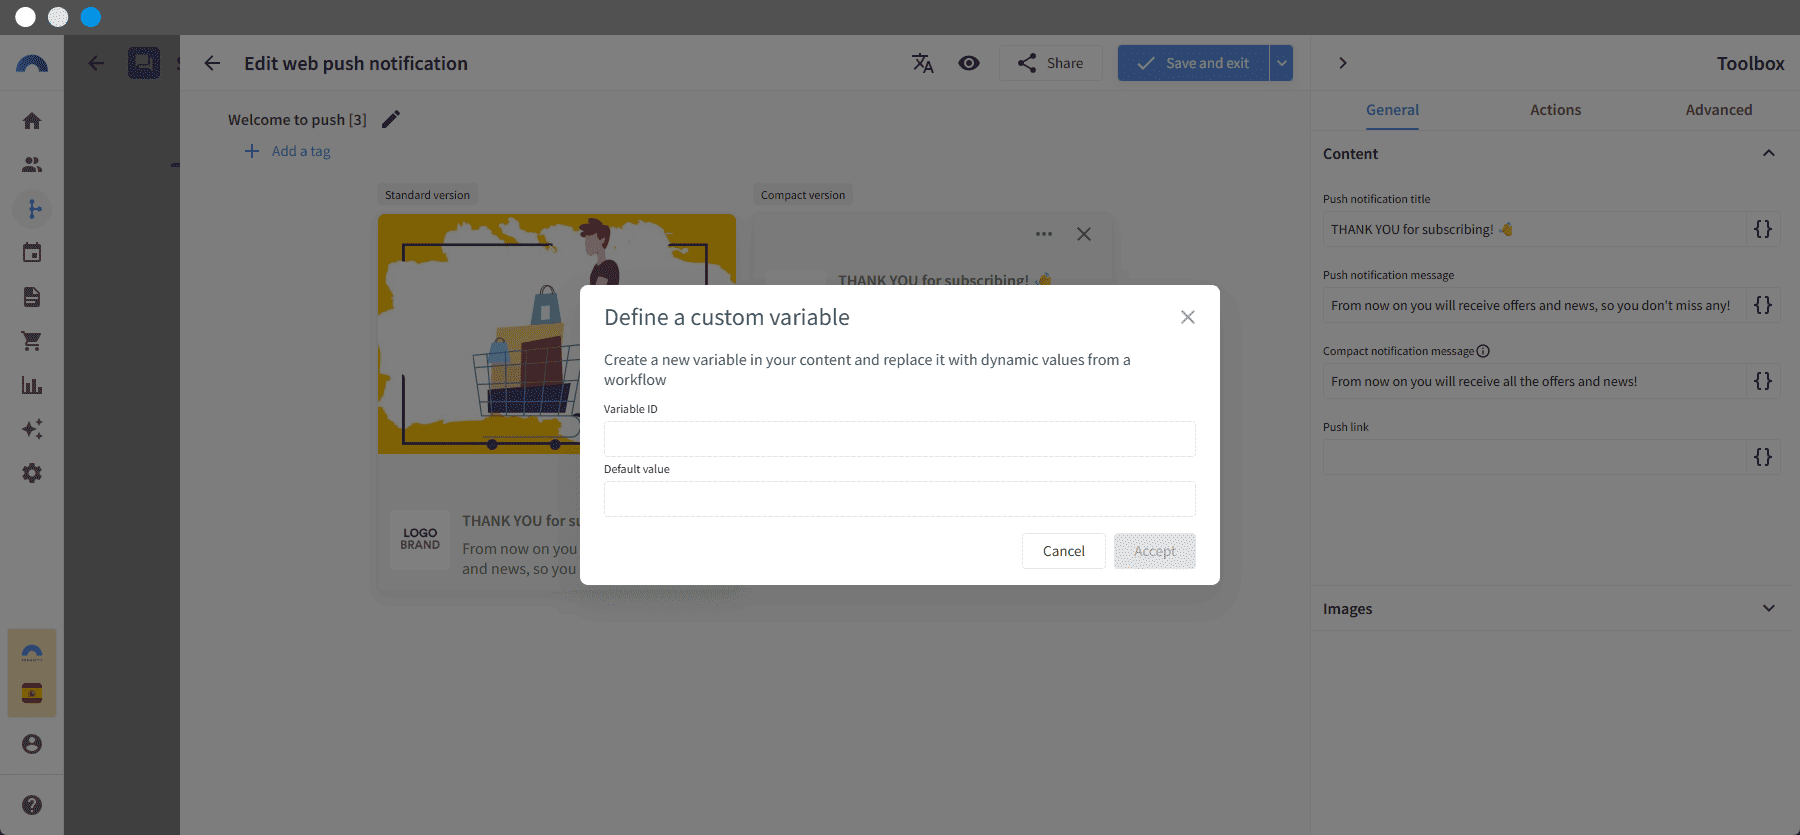Click info icon beside Compact notification message

pos(1483,351)
